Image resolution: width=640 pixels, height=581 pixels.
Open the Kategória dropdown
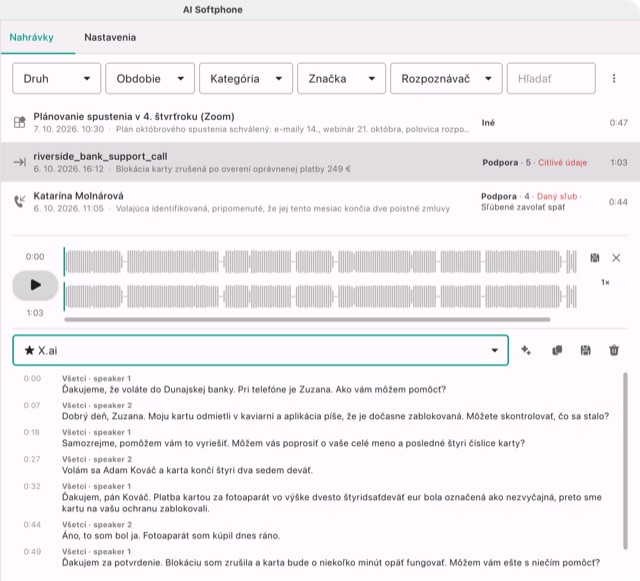point(246,78)
